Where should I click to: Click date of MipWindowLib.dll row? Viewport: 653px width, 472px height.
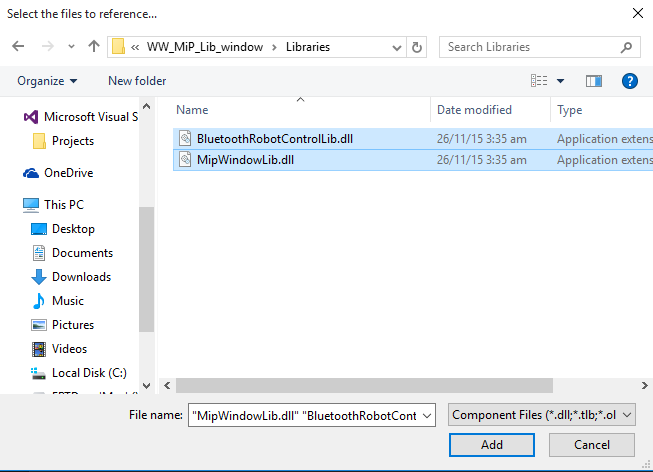pos(481,160)
